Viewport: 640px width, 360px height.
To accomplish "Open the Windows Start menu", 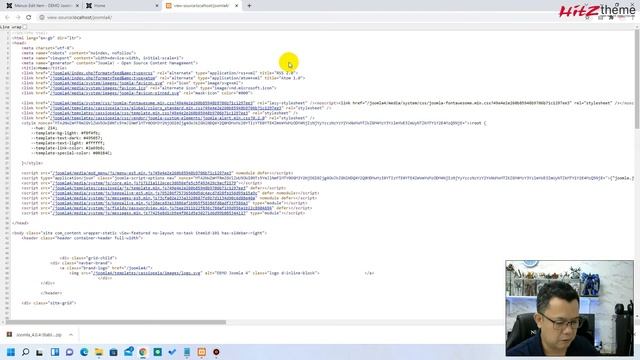I will click(x=11, y=352).
